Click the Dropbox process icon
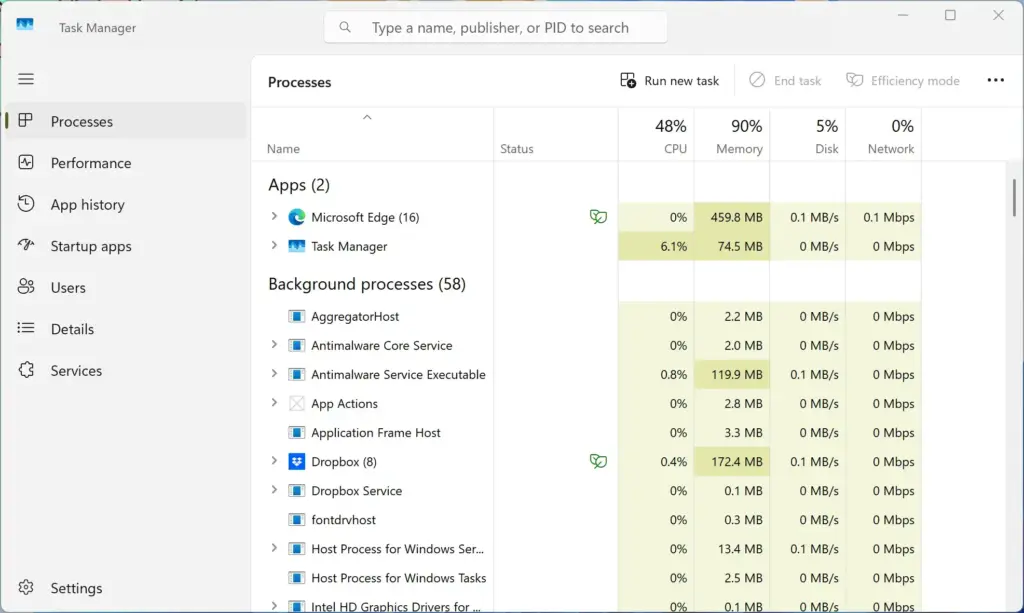1024x613 pixels. [296, 462]
